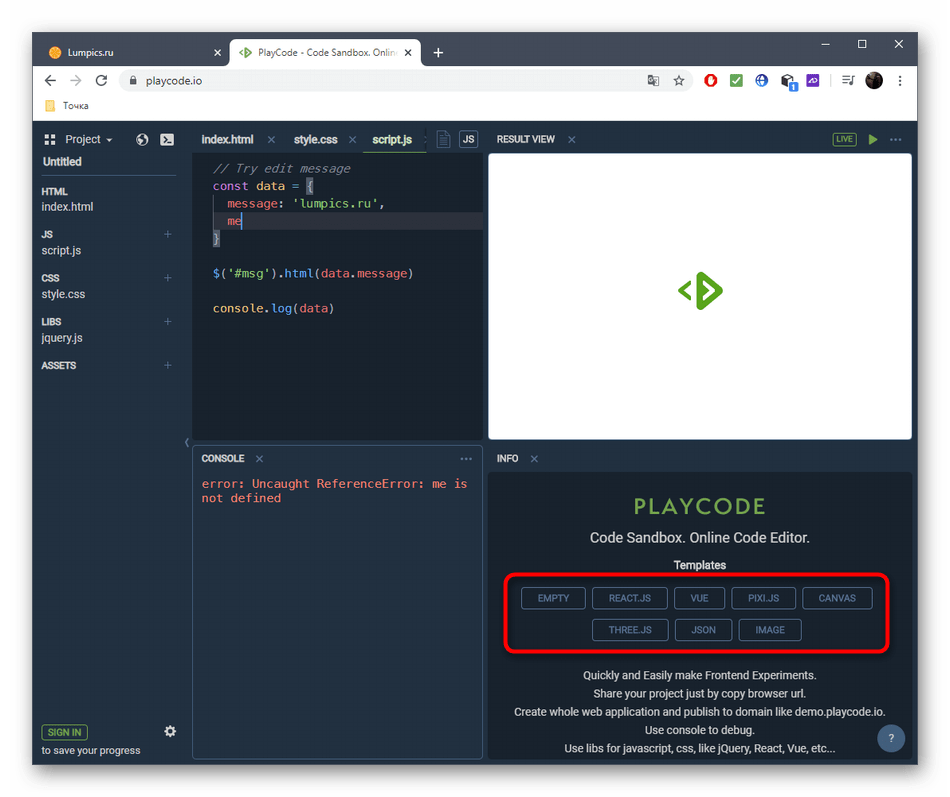Click the JS language badge icon
Screen dimensions: 950x797
click(468, 140)
